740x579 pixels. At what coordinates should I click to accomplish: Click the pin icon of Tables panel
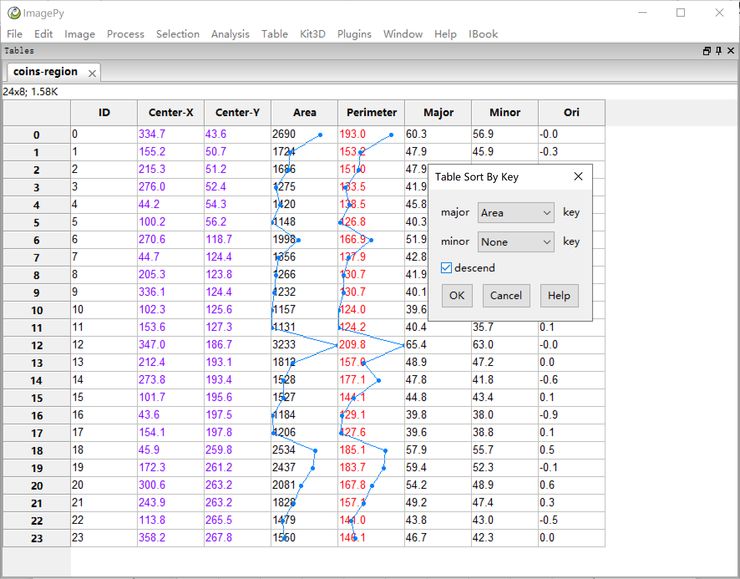[x=719, y=50]
